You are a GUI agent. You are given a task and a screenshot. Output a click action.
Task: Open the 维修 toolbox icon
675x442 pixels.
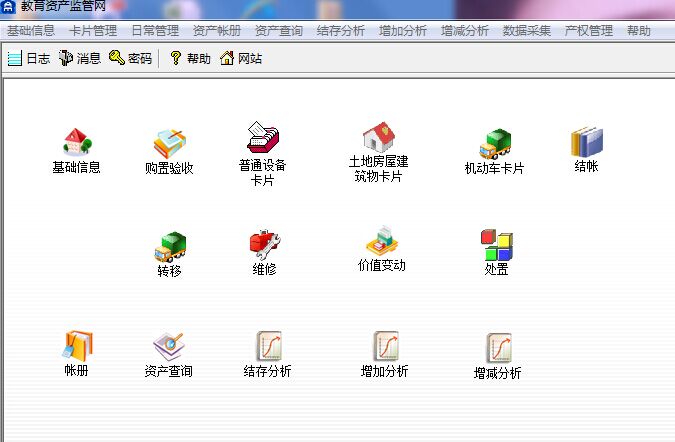point(265,245)
